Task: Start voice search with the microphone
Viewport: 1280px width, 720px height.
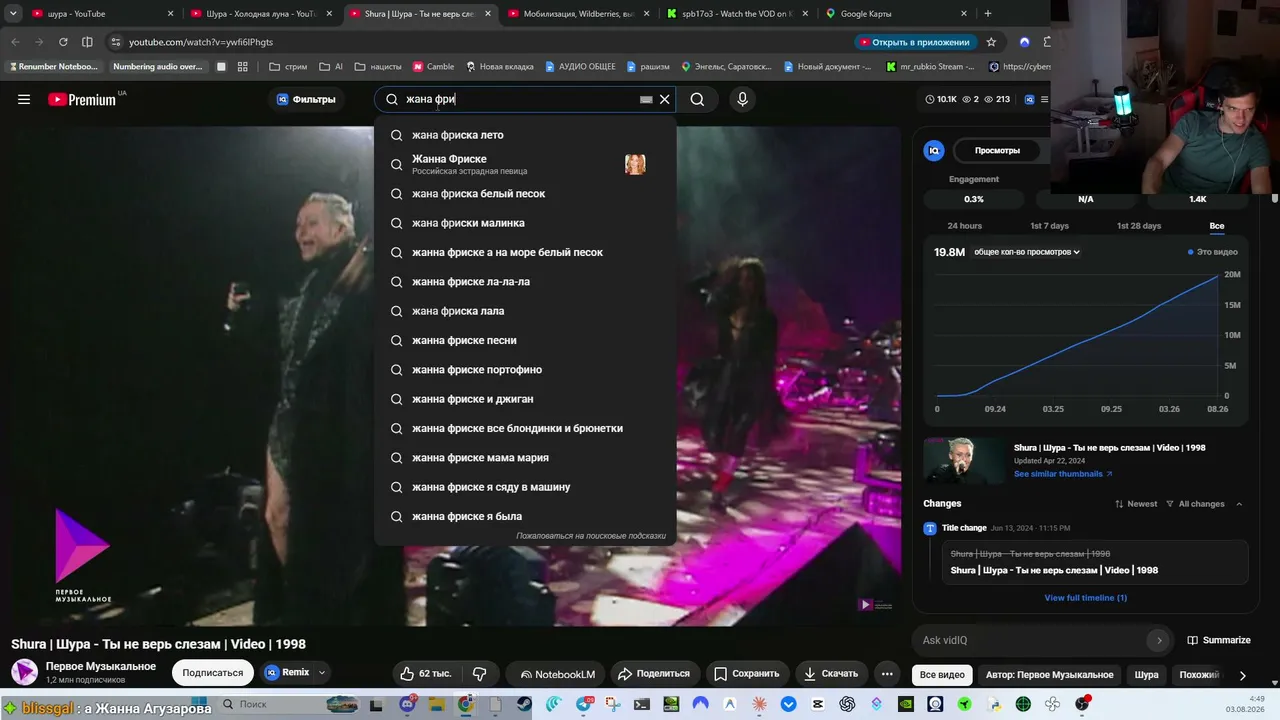Action: 742,99
